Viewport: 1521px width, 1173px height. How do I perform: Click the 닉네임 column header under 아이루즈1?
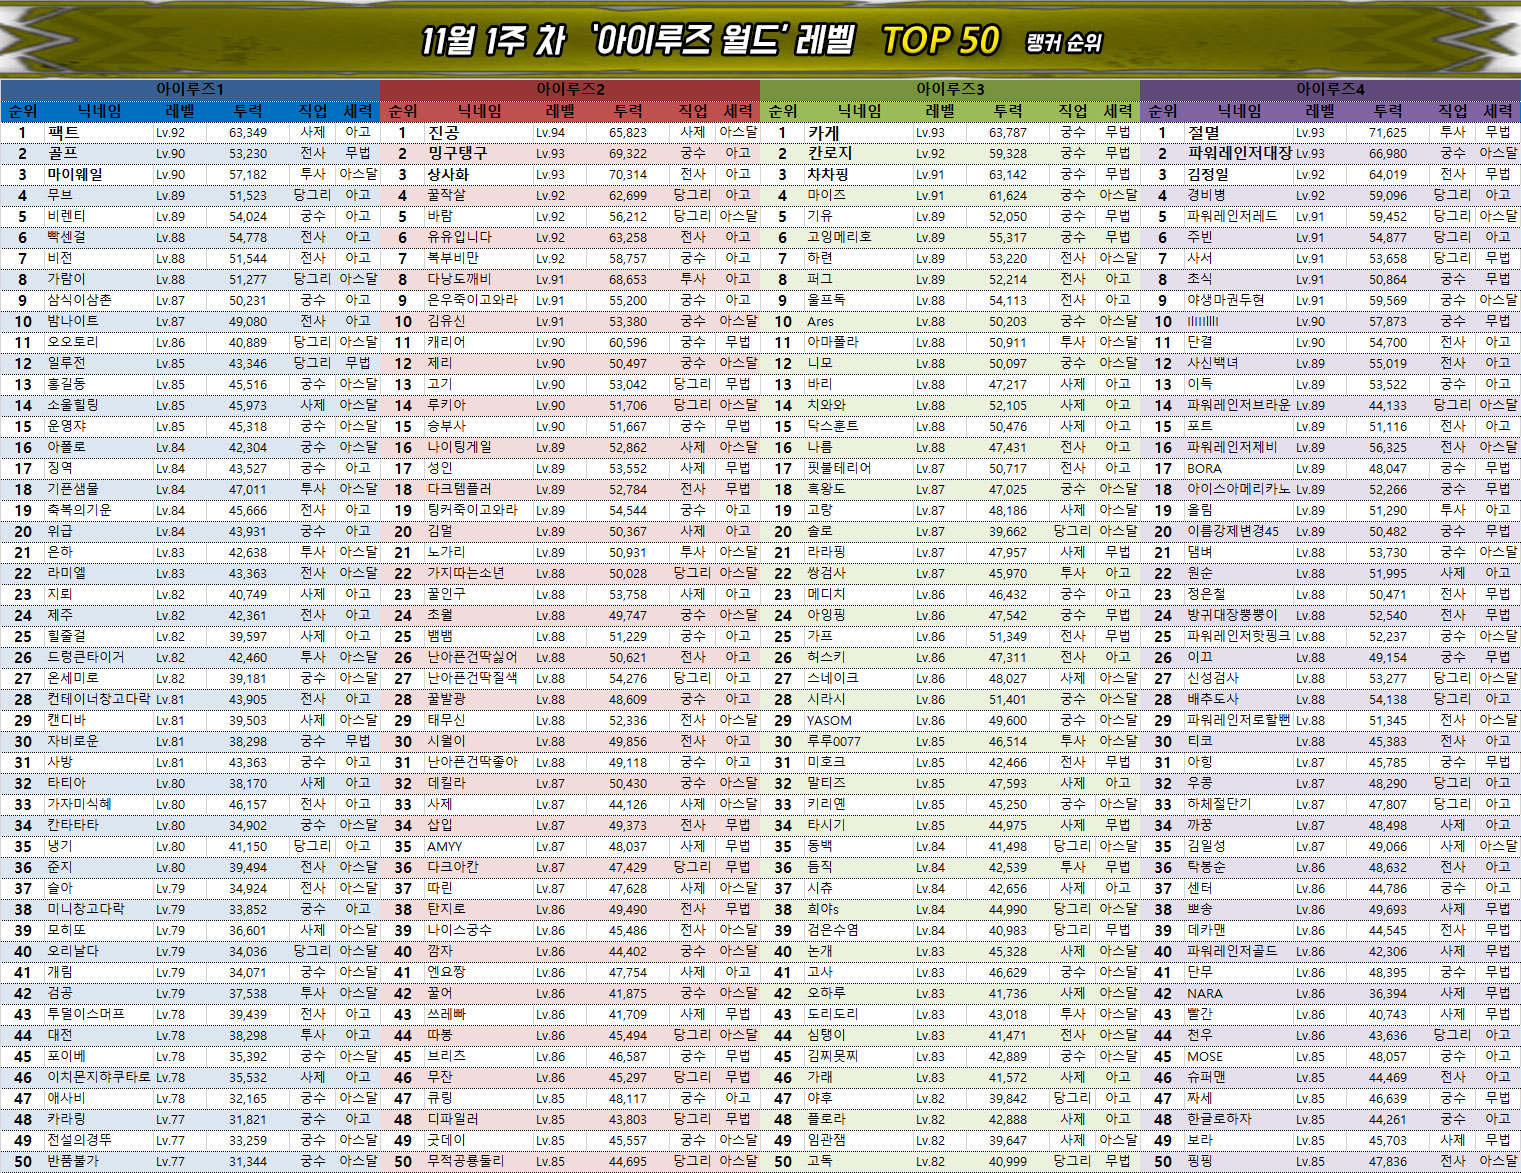(x=100, y=111)
